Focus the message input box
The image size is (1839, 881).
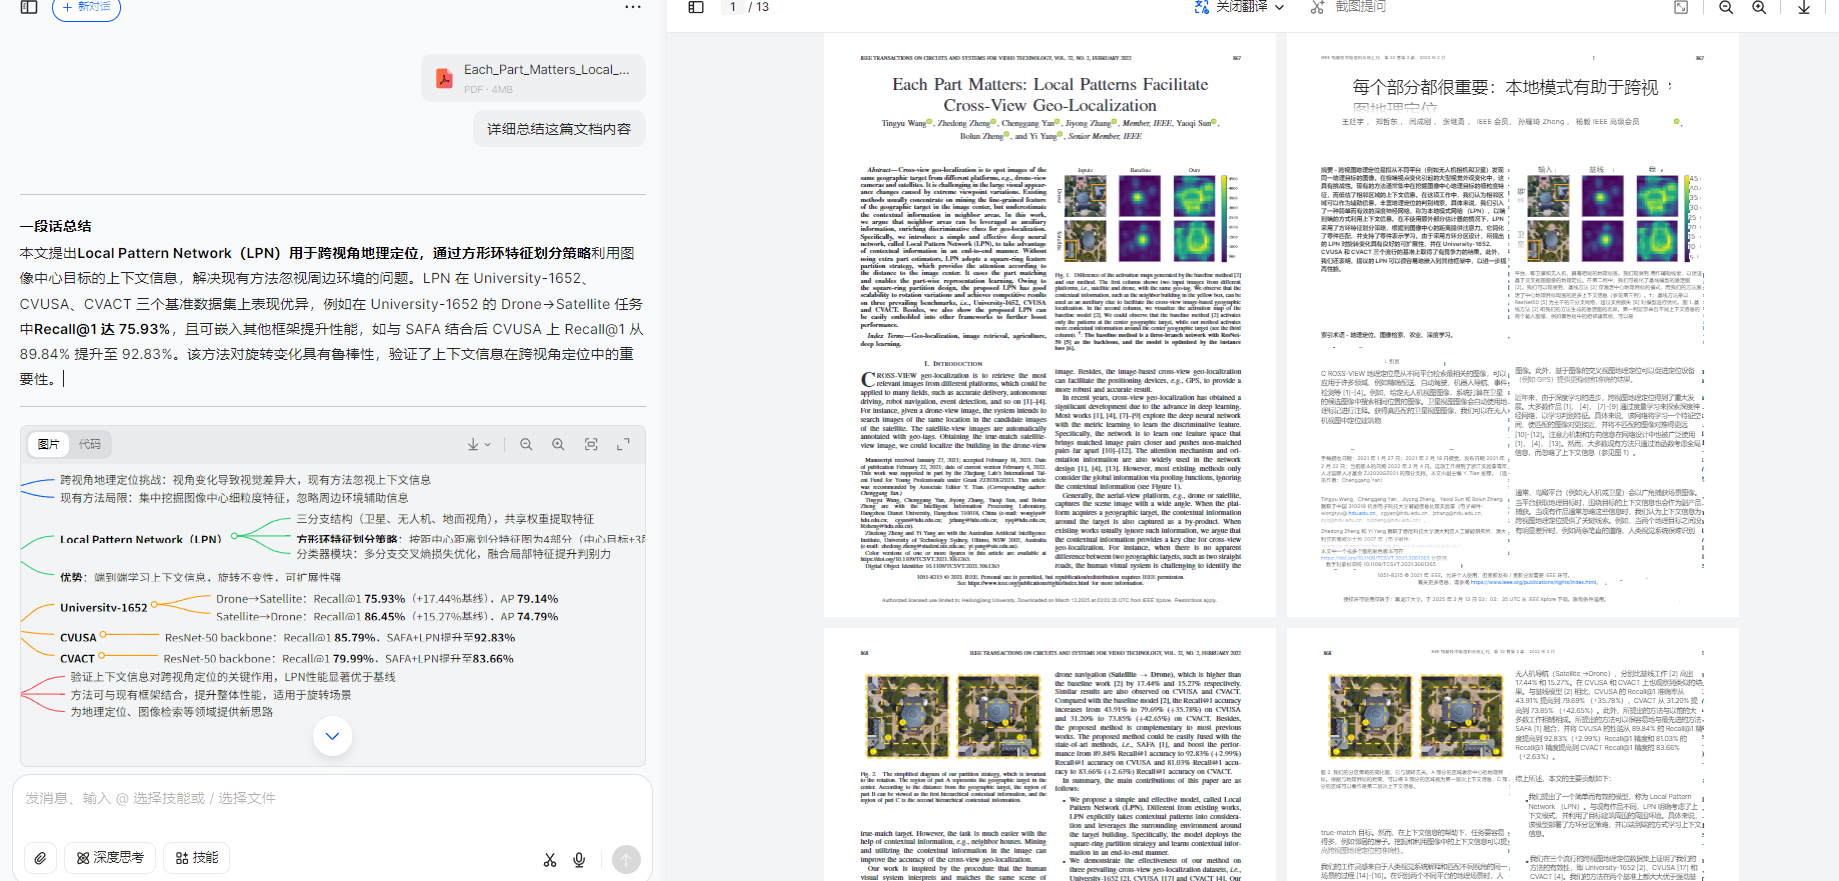pyautogui.click(x=332, y=798)
